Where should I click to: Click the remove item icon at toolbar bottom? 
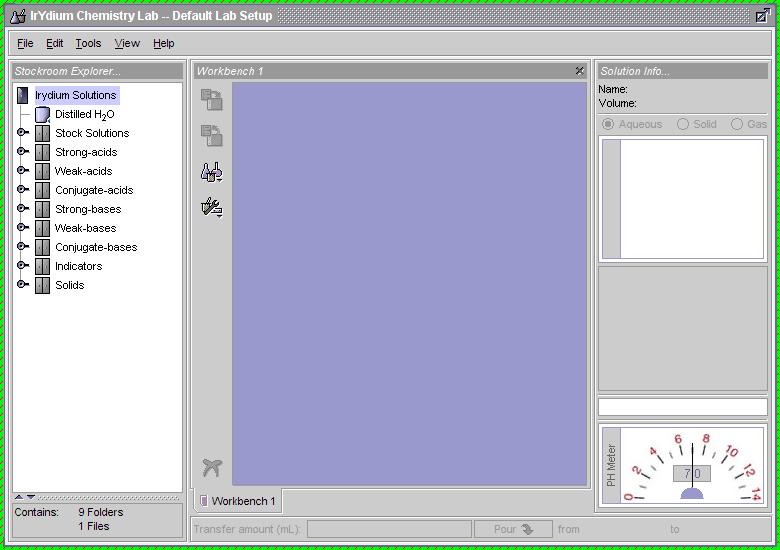point(212,467)
